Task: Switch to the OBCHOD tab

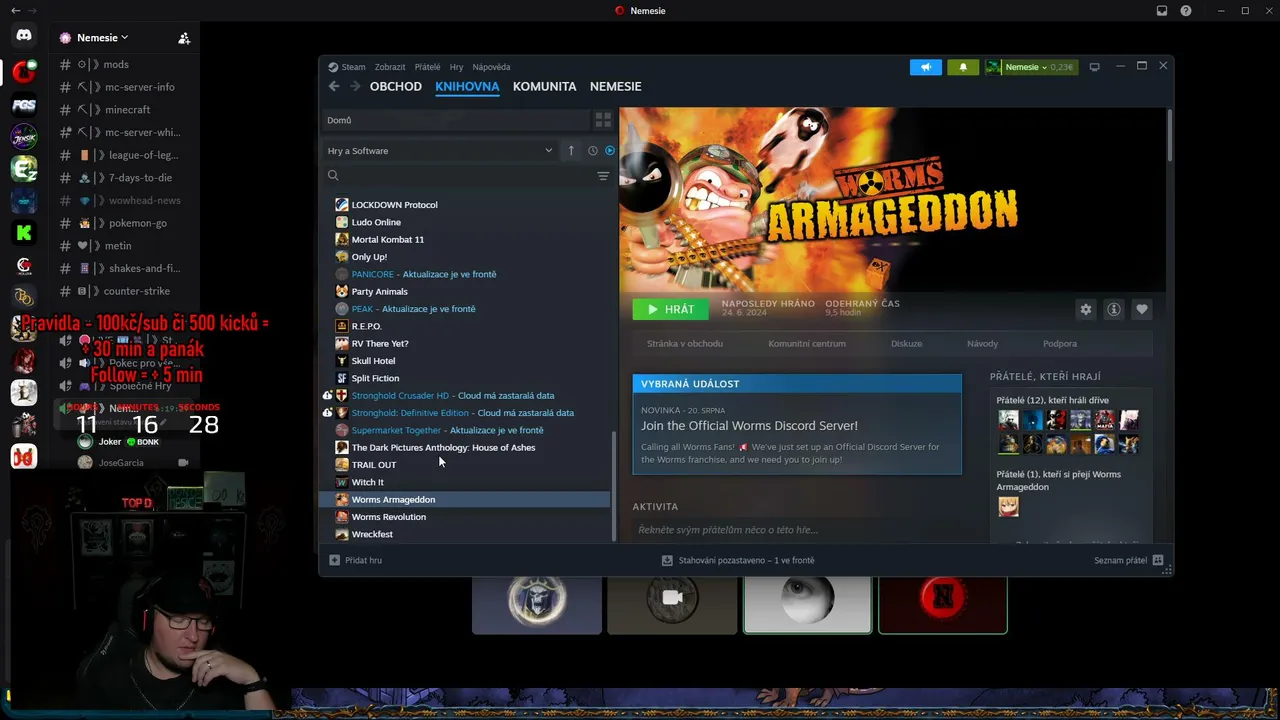Action: tap(396, 86)
